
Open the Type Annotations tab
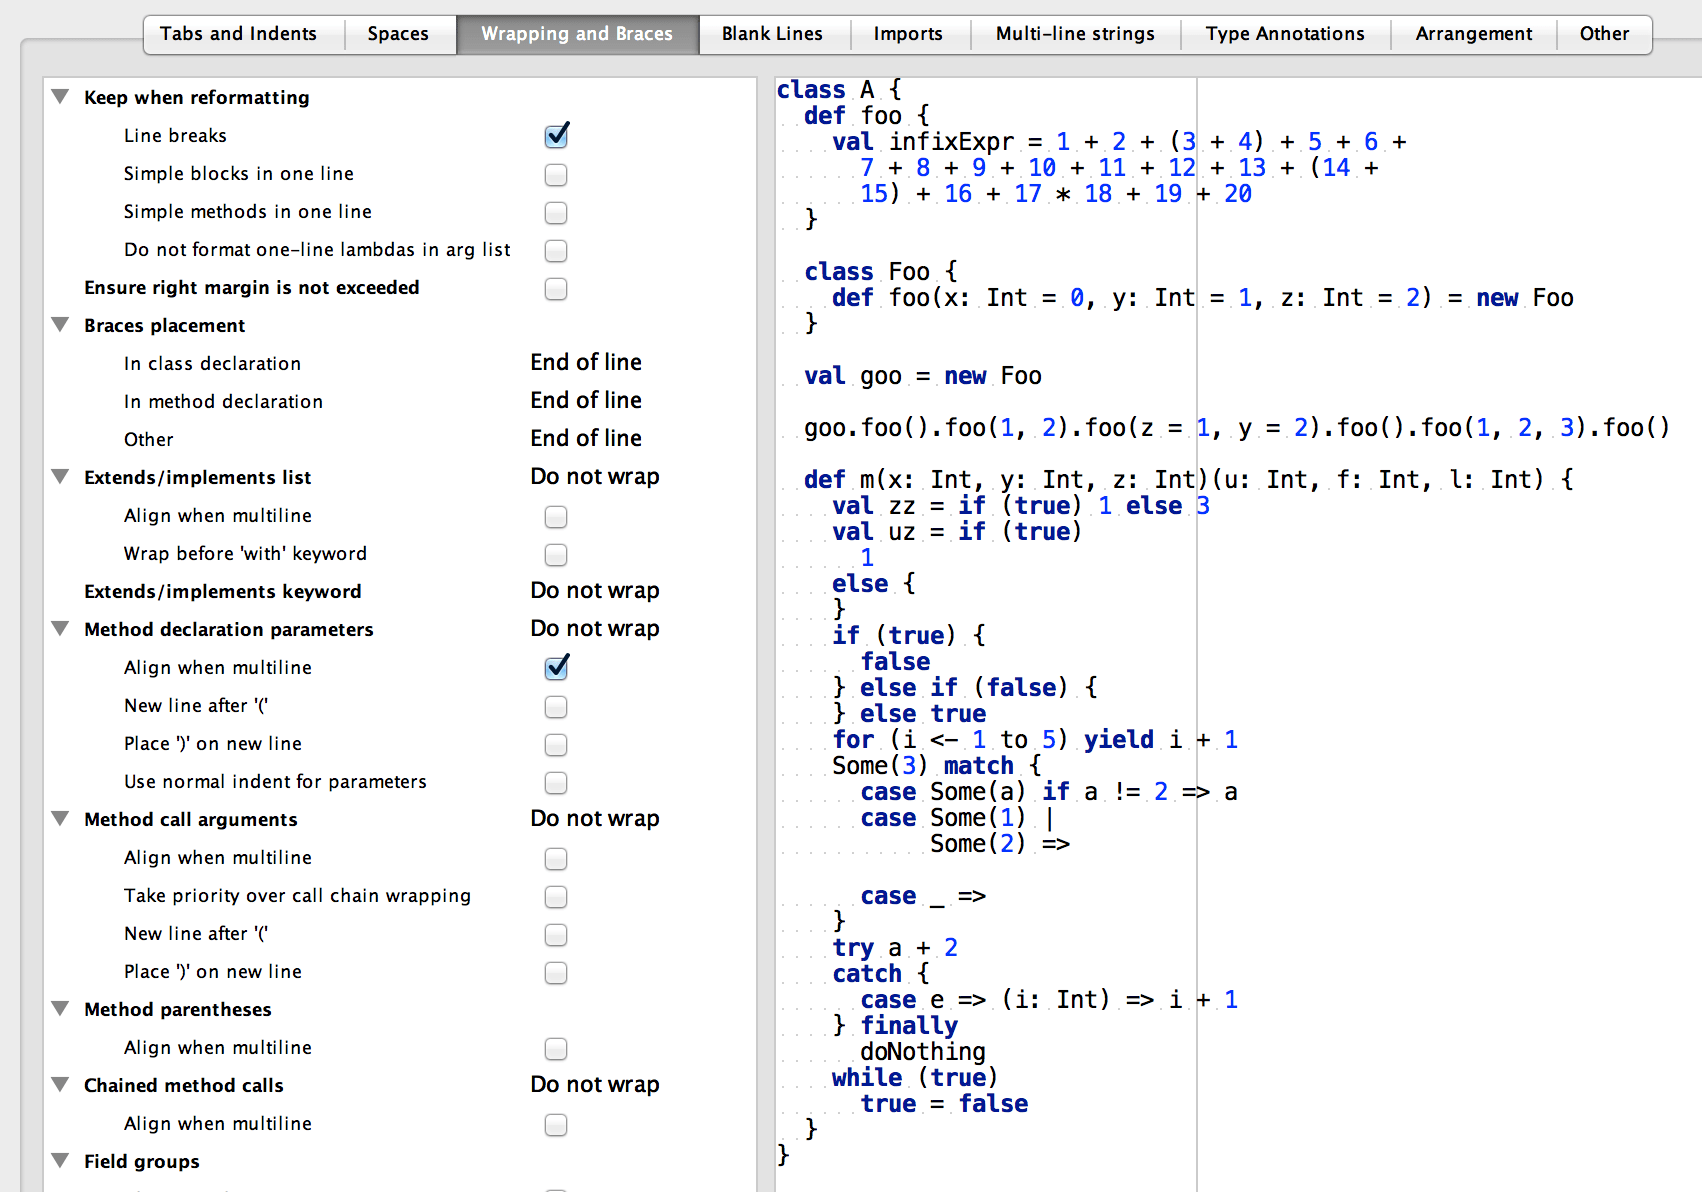tap(1285, 33)
